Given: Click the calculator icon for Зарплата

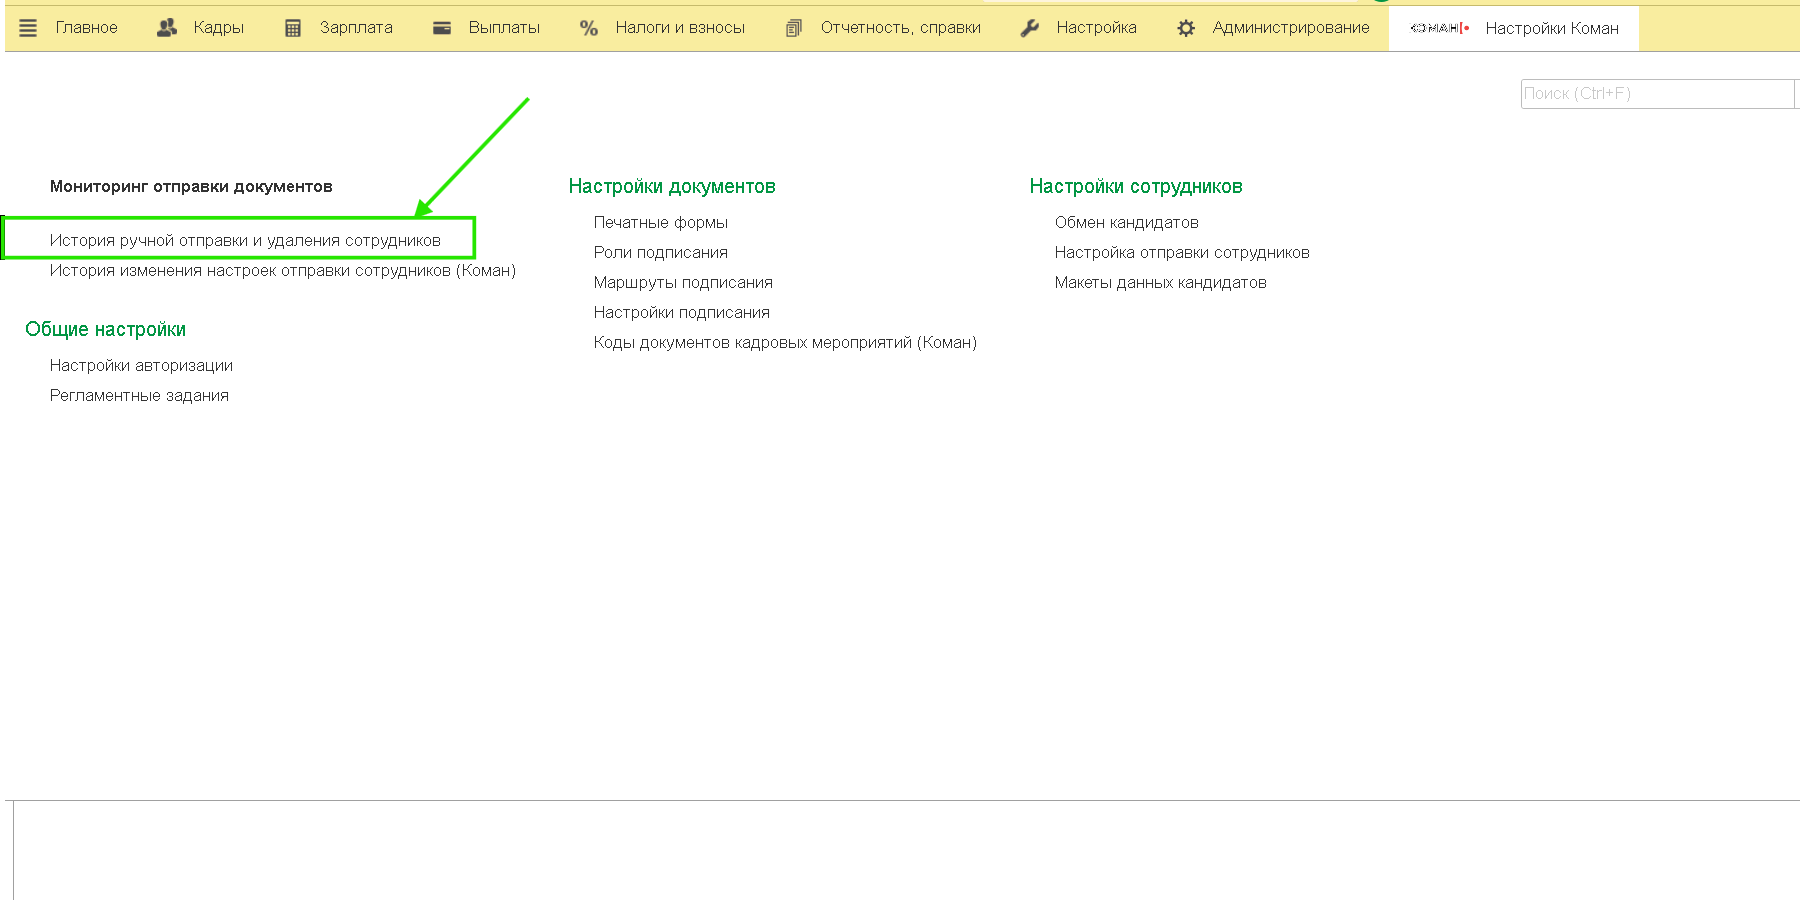Looking at the screenshot, I should pos(293,28).
